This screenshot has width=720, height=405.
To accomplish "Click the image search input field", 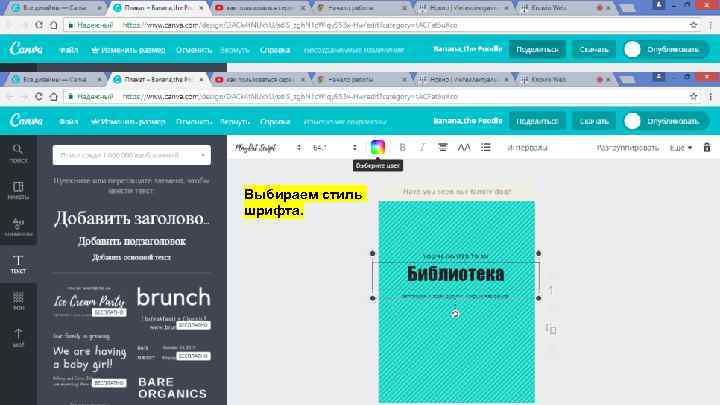I will click(x=131, y=155).
